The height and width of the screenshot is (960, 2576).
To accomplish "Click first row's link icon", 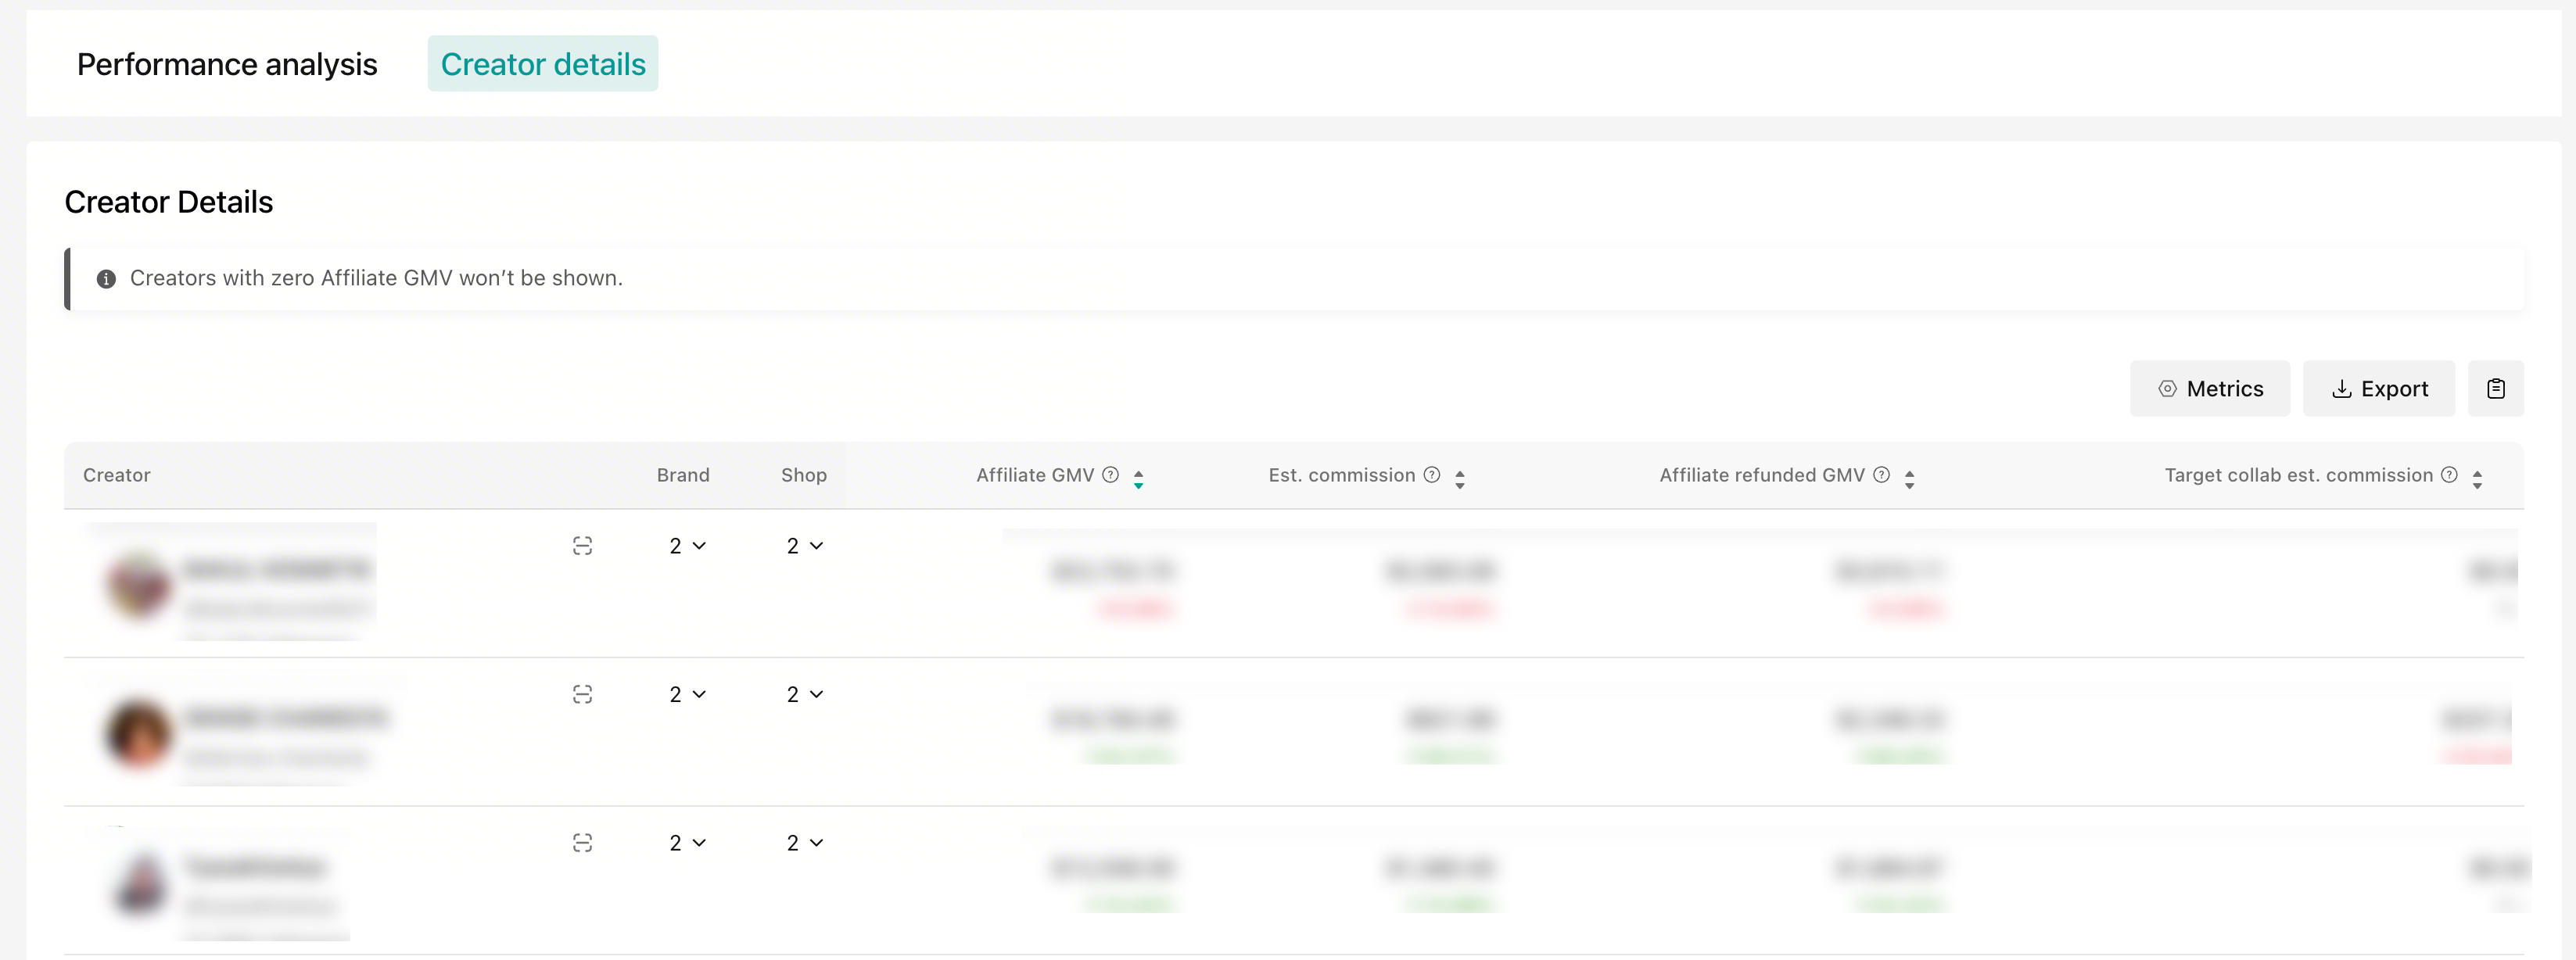I will point(582,546).
